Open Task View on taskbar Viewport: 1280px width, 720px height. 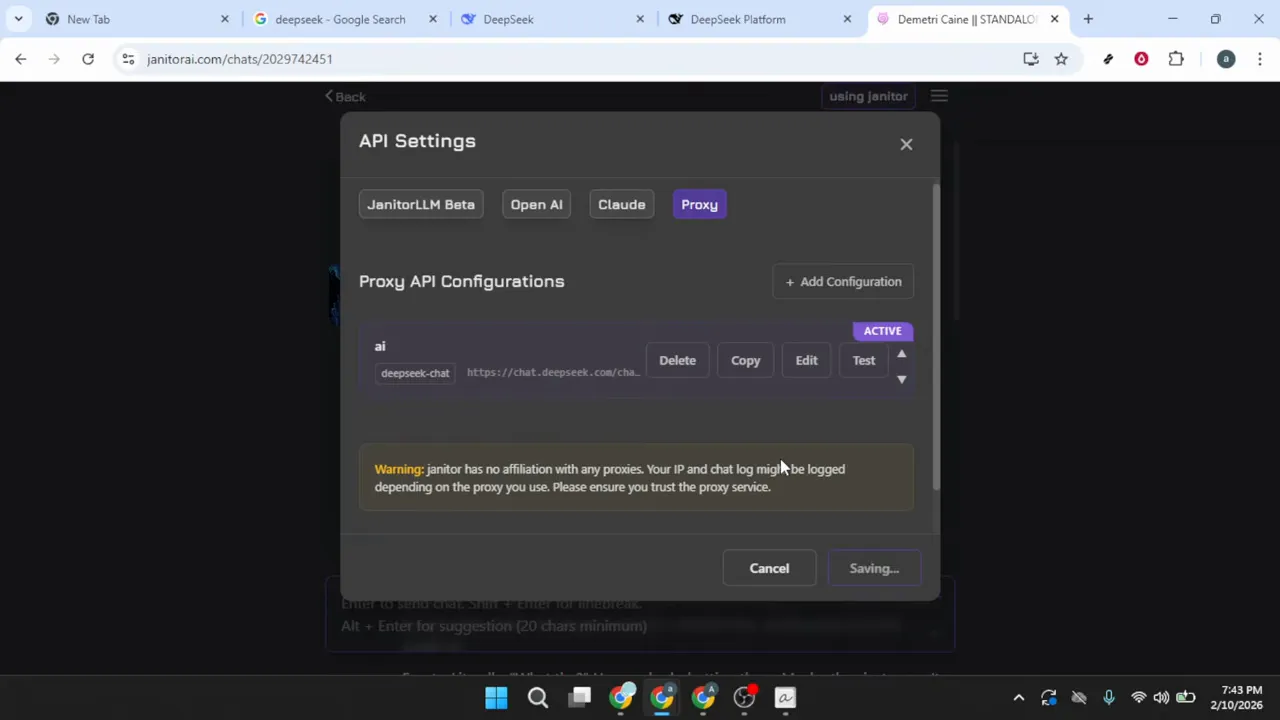(x=580, y=698)
